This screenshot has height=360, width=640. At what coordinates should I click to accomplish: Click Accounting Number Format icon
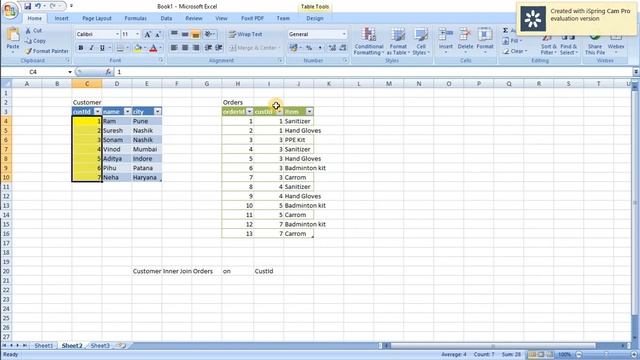coord(293,48)
